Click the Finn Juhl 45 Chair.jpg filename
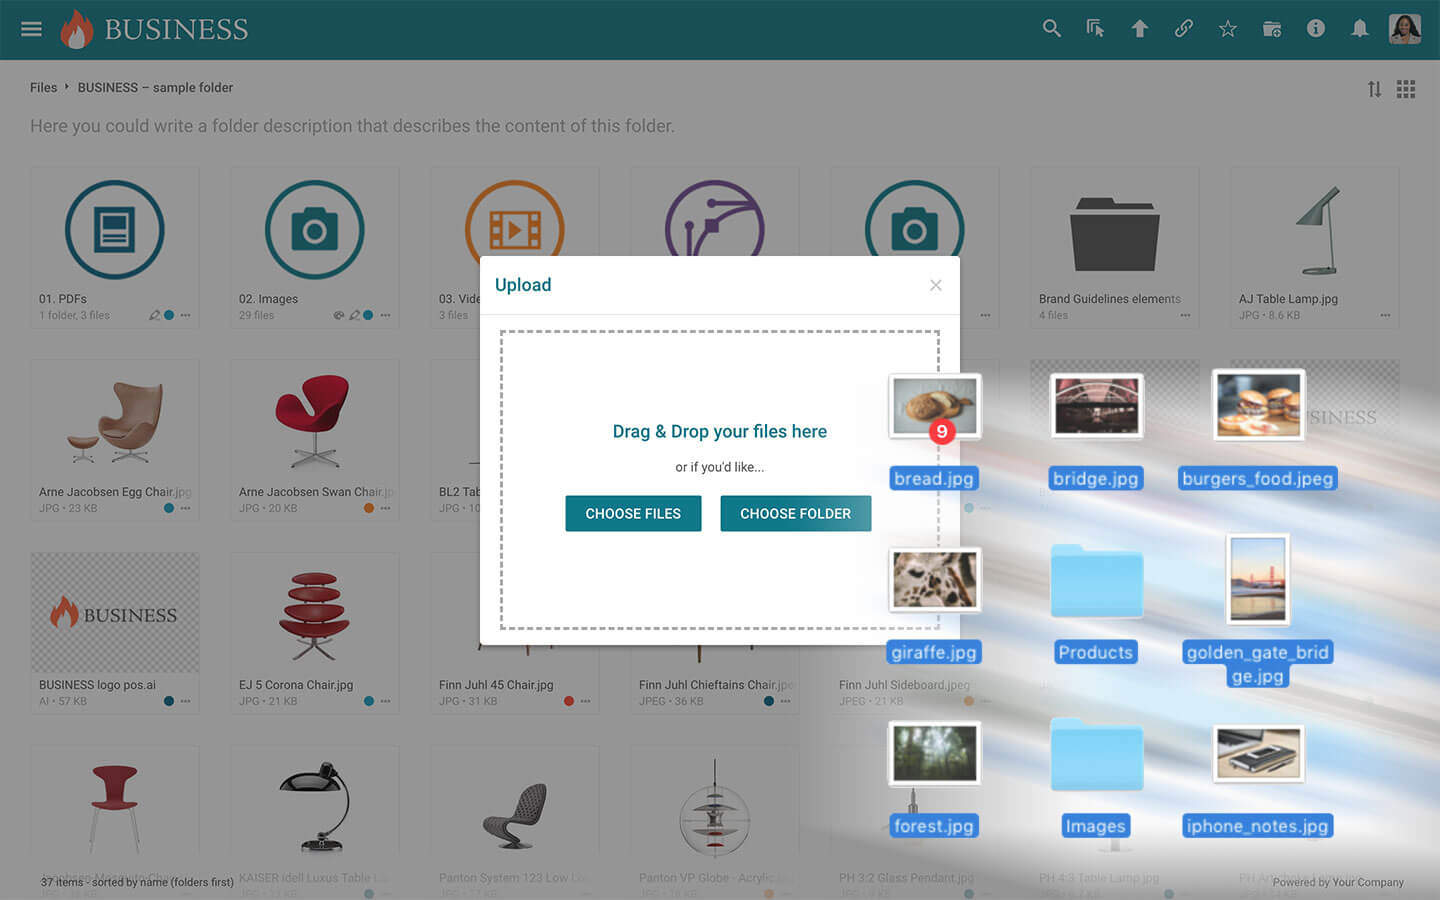This screenshot has height=900, width=1440. [x=496, y=685]
